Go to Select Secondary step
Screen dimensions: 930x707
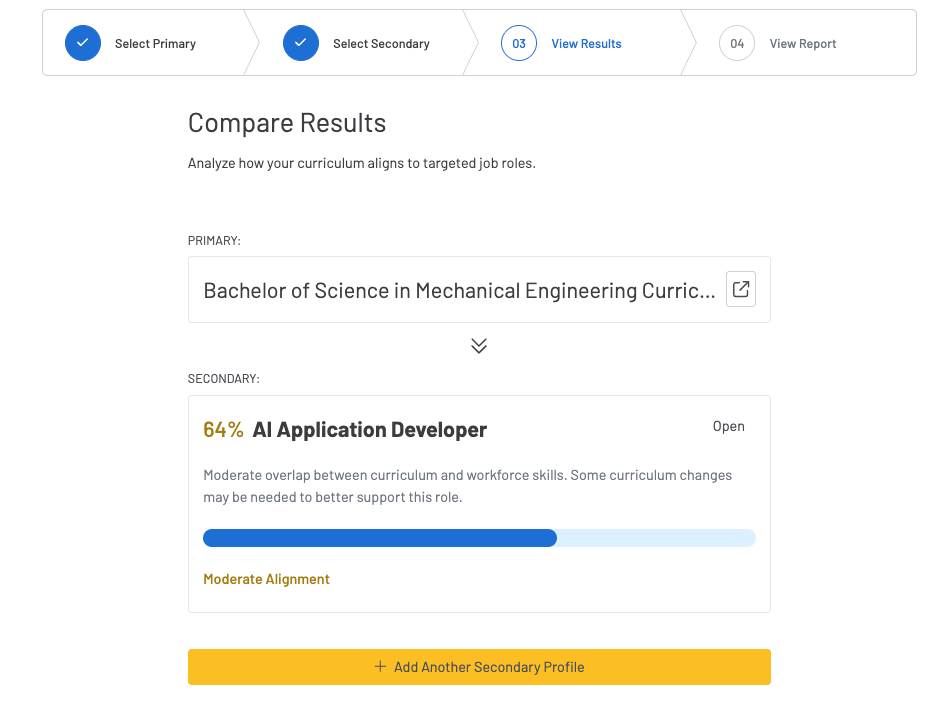click(x=381, y=44)
